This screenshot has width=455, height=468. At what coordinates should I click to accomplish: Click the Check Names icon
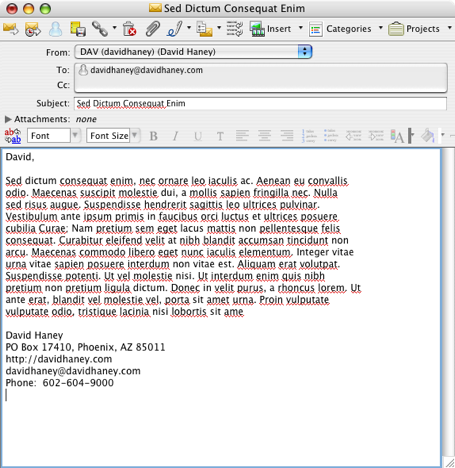[x=235, y=29]
